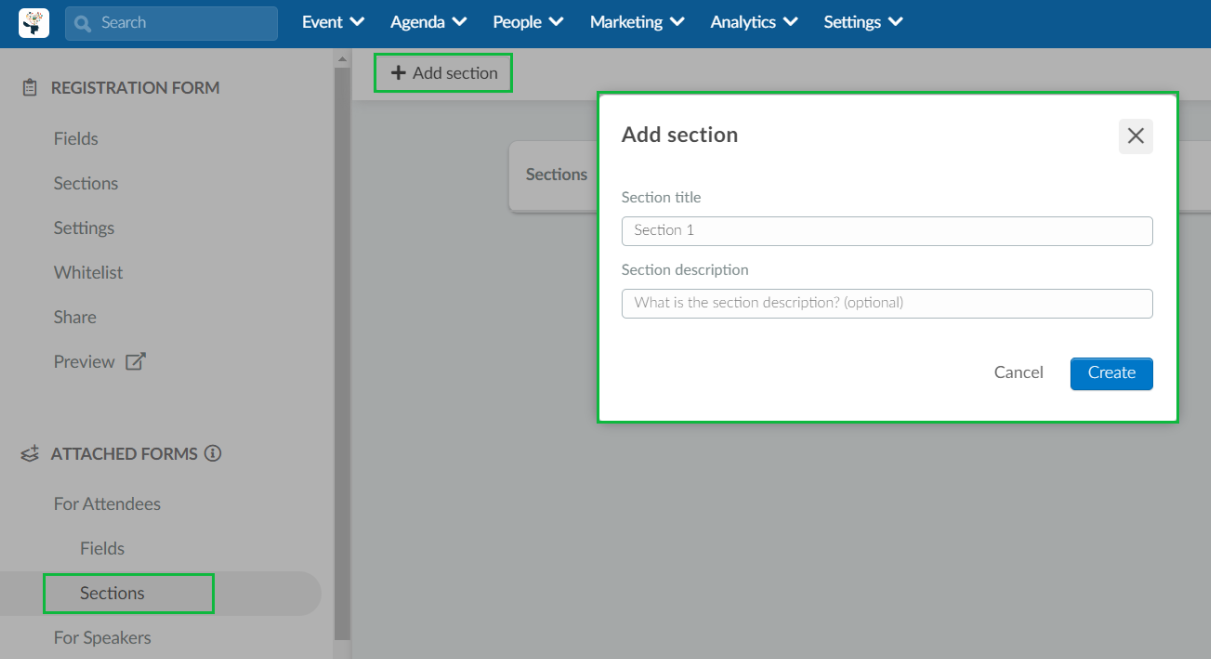
Task: Click the app logo icon
Action: click(34, 23)
